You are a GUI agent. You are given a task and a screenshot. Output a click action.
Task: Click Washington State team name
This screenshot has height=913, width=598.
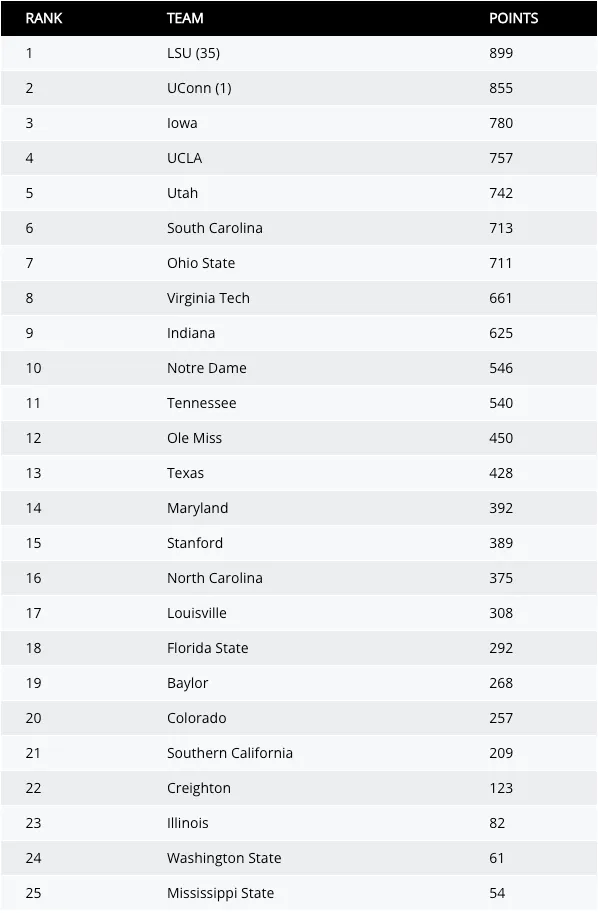click(x=224, y=858)
